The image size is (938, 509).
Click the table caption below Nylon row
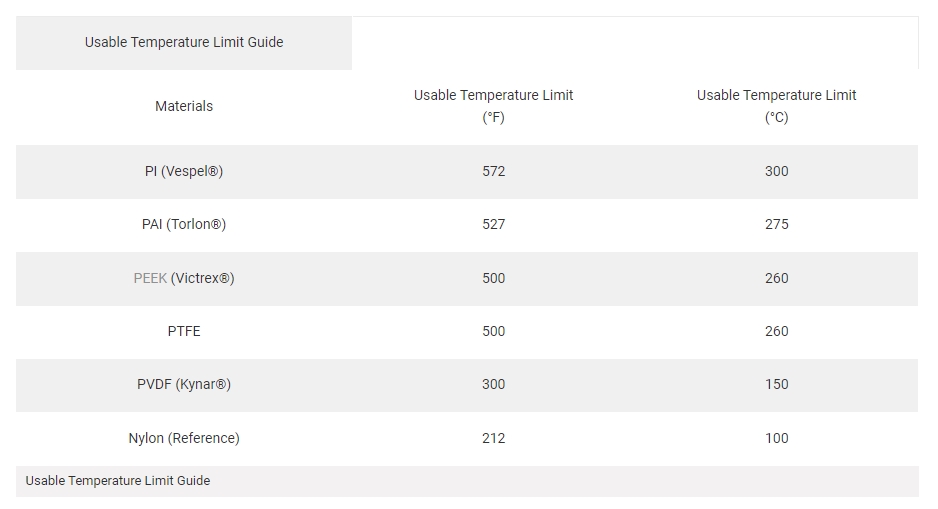pyautogui.click(x=118, y=481)
